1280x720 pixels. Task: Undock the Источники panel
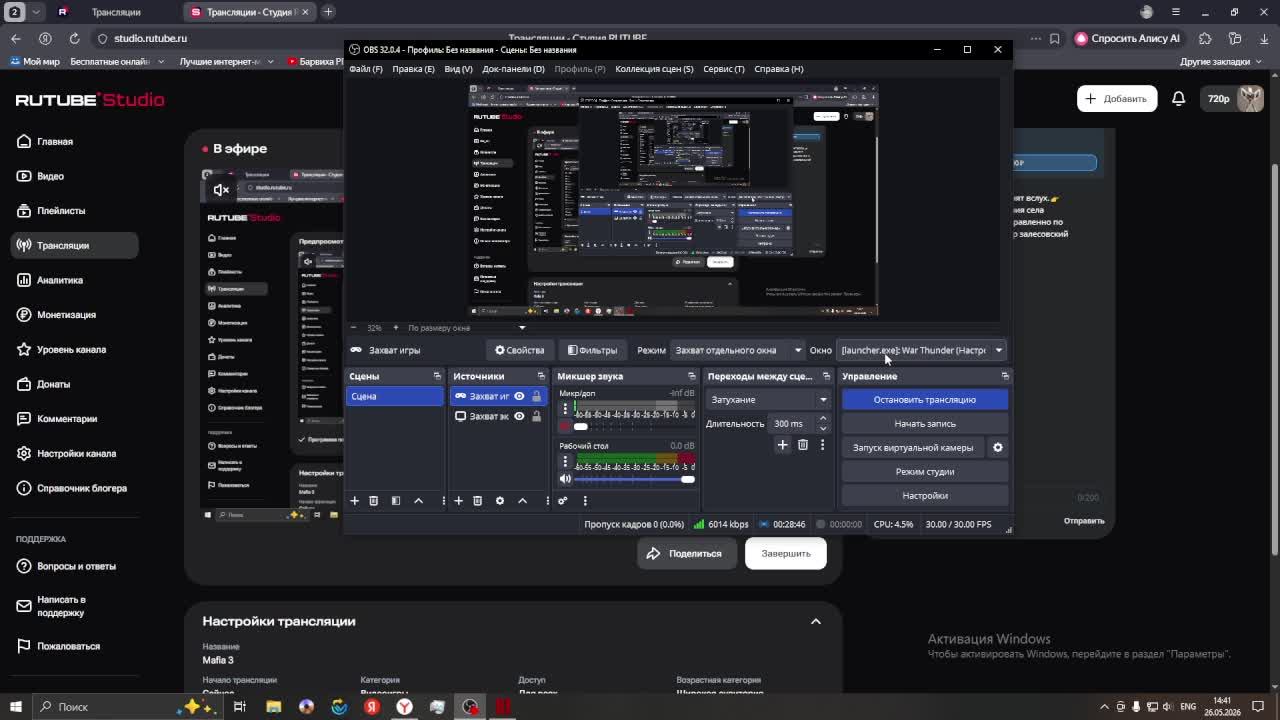541,376
